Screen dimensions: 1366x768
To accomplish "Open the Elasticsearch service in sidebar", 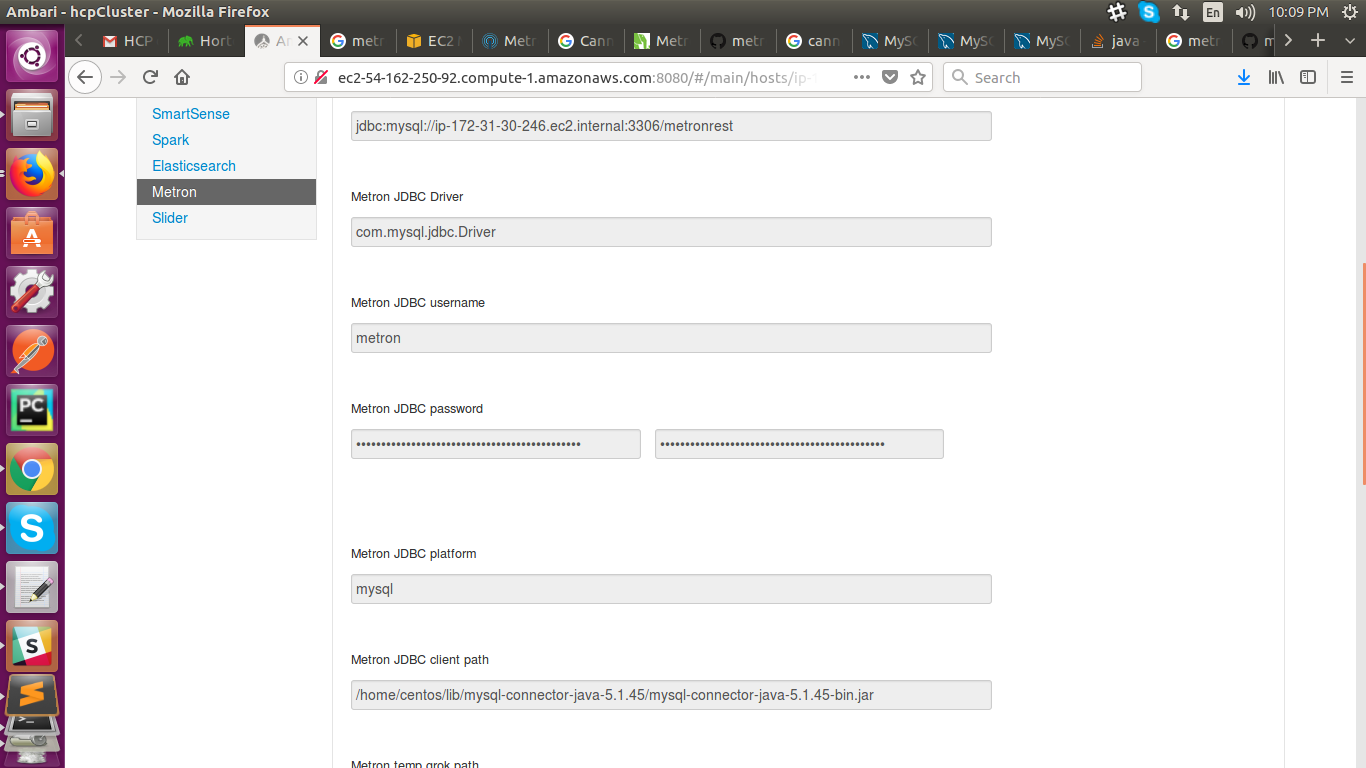I will click(x=193, y=165).
